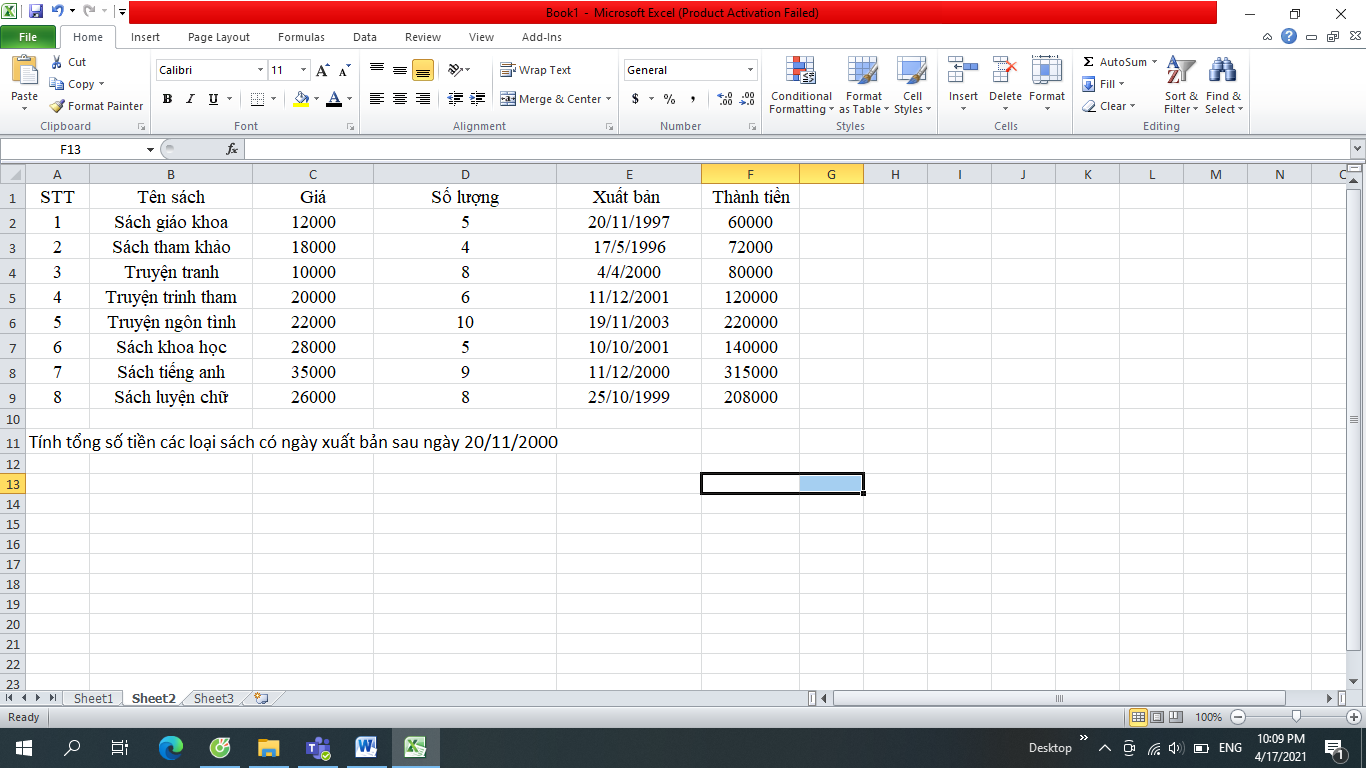
Task: Open the Merge & Center dropdown arrow
Action: coord(609,99)
